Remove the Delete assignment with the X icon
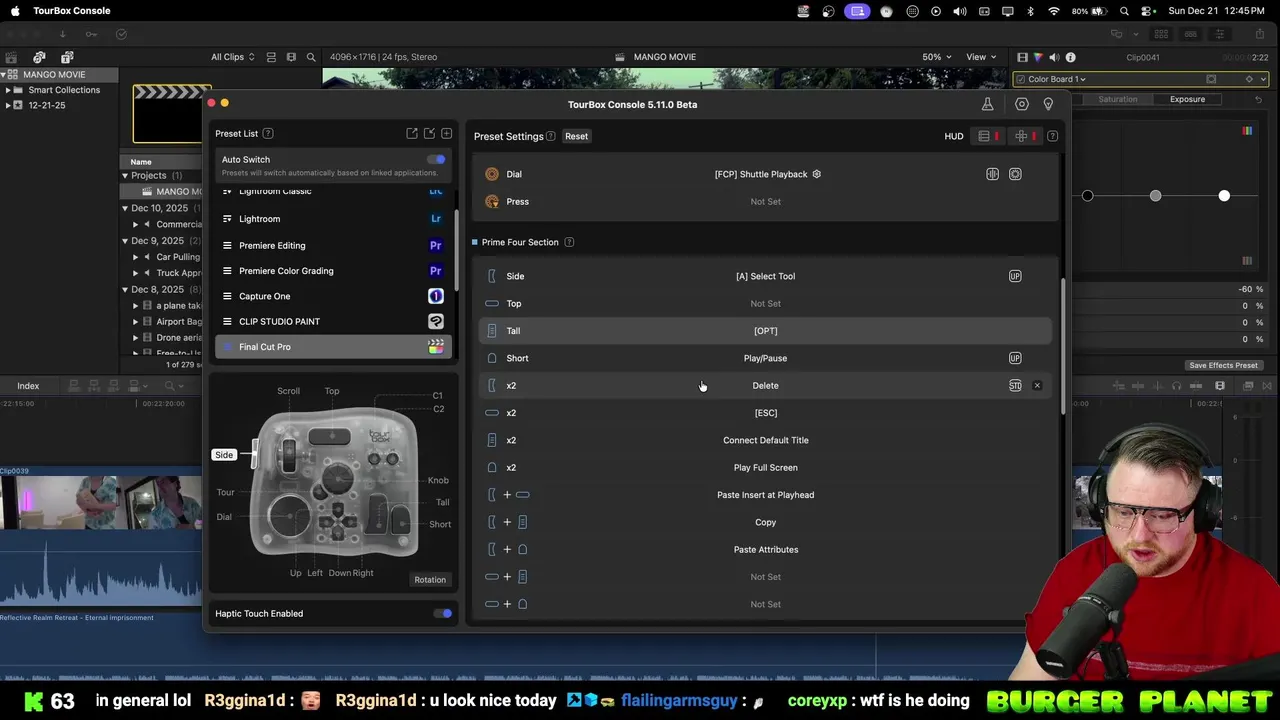This screenshot has height=720, width=1280. pyautogui.click(x=1037, y=385)
